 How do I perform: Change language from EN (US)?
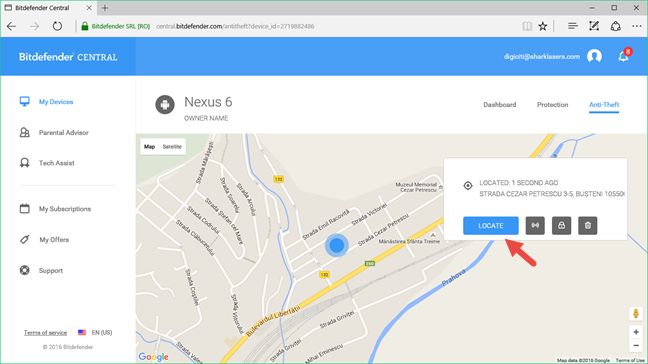tap(95, 333)
